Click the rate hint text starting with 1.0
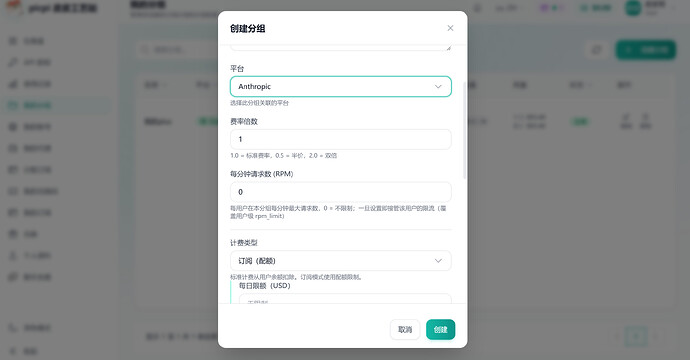 [x=283, y=156]
